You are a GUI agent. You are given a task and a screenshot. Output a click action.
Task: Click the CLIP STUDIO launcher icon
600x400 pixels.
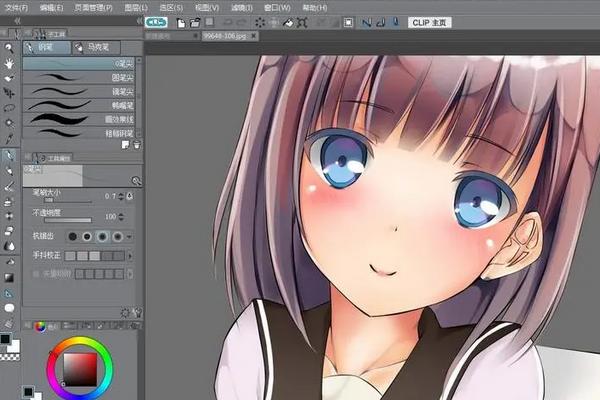tap(156, 23)
